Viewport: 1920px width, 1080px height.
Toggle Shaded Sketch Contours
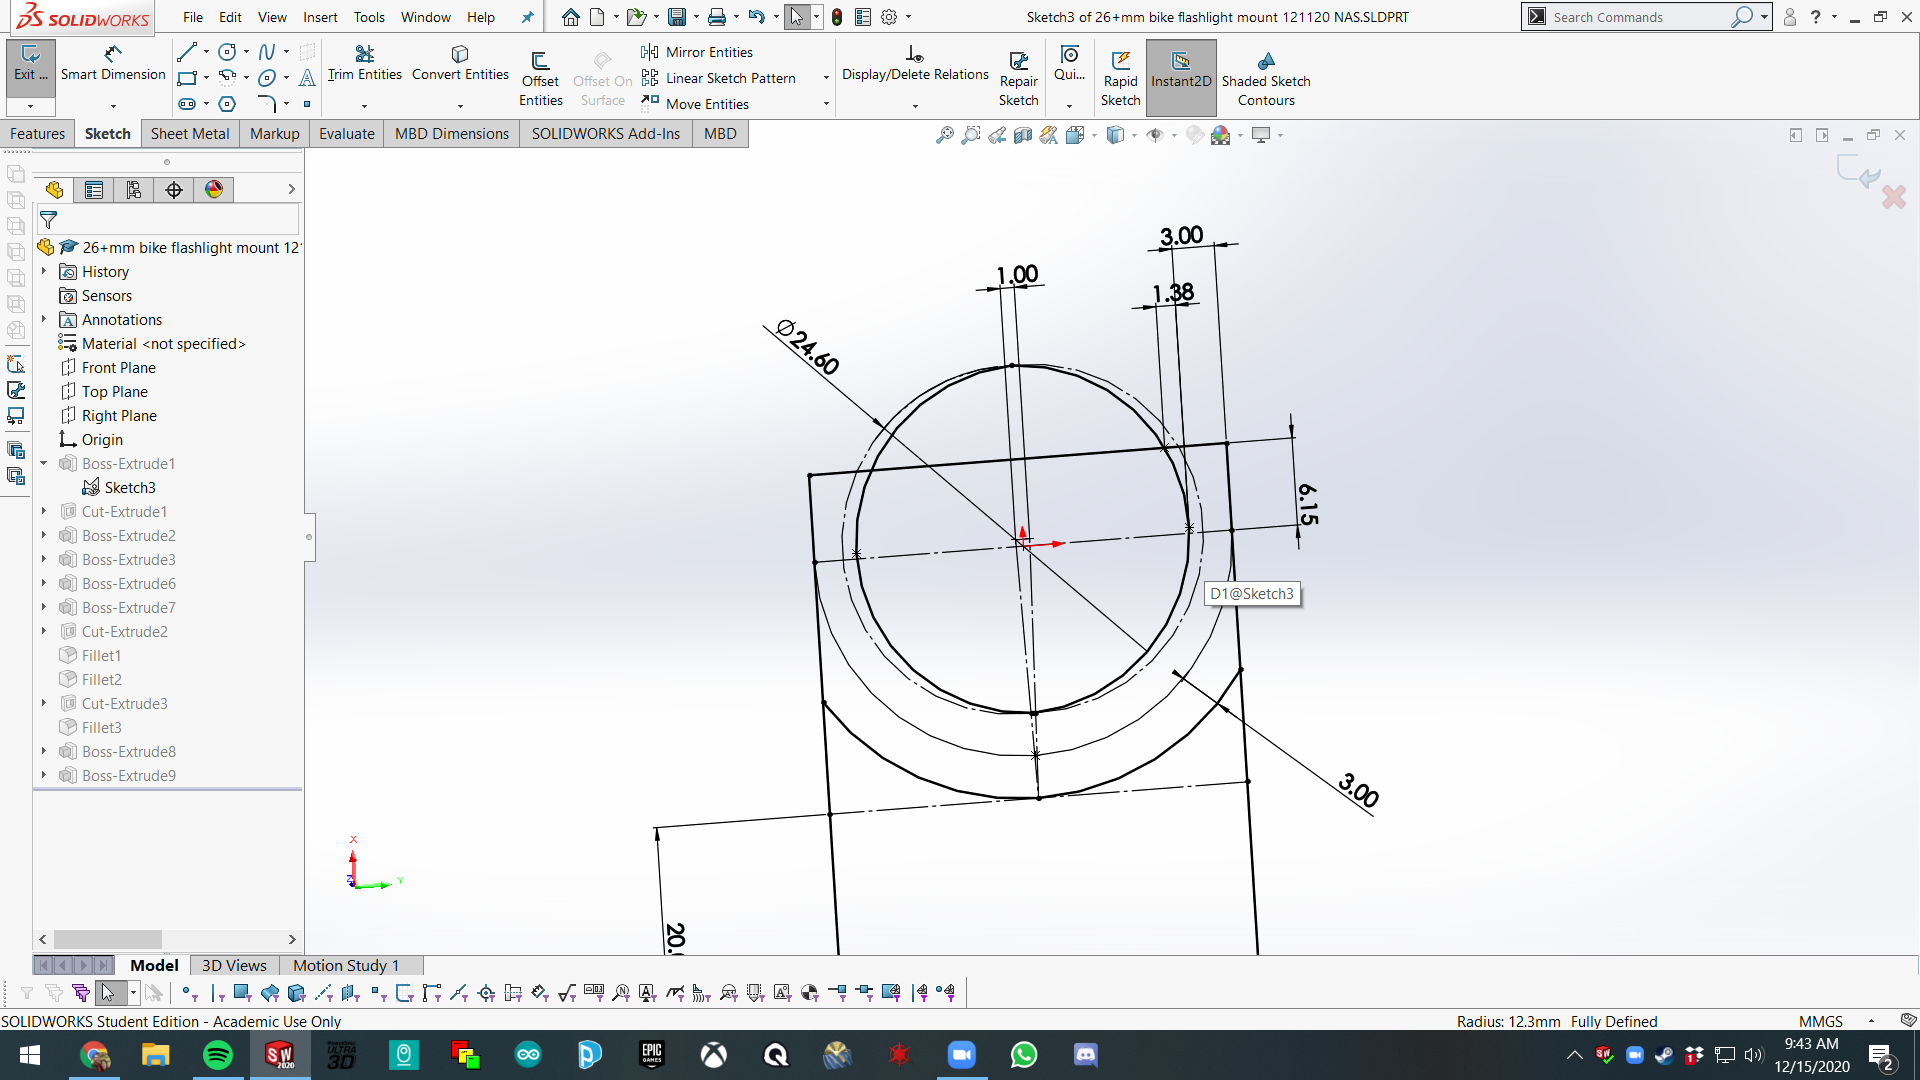[1266, 78]
